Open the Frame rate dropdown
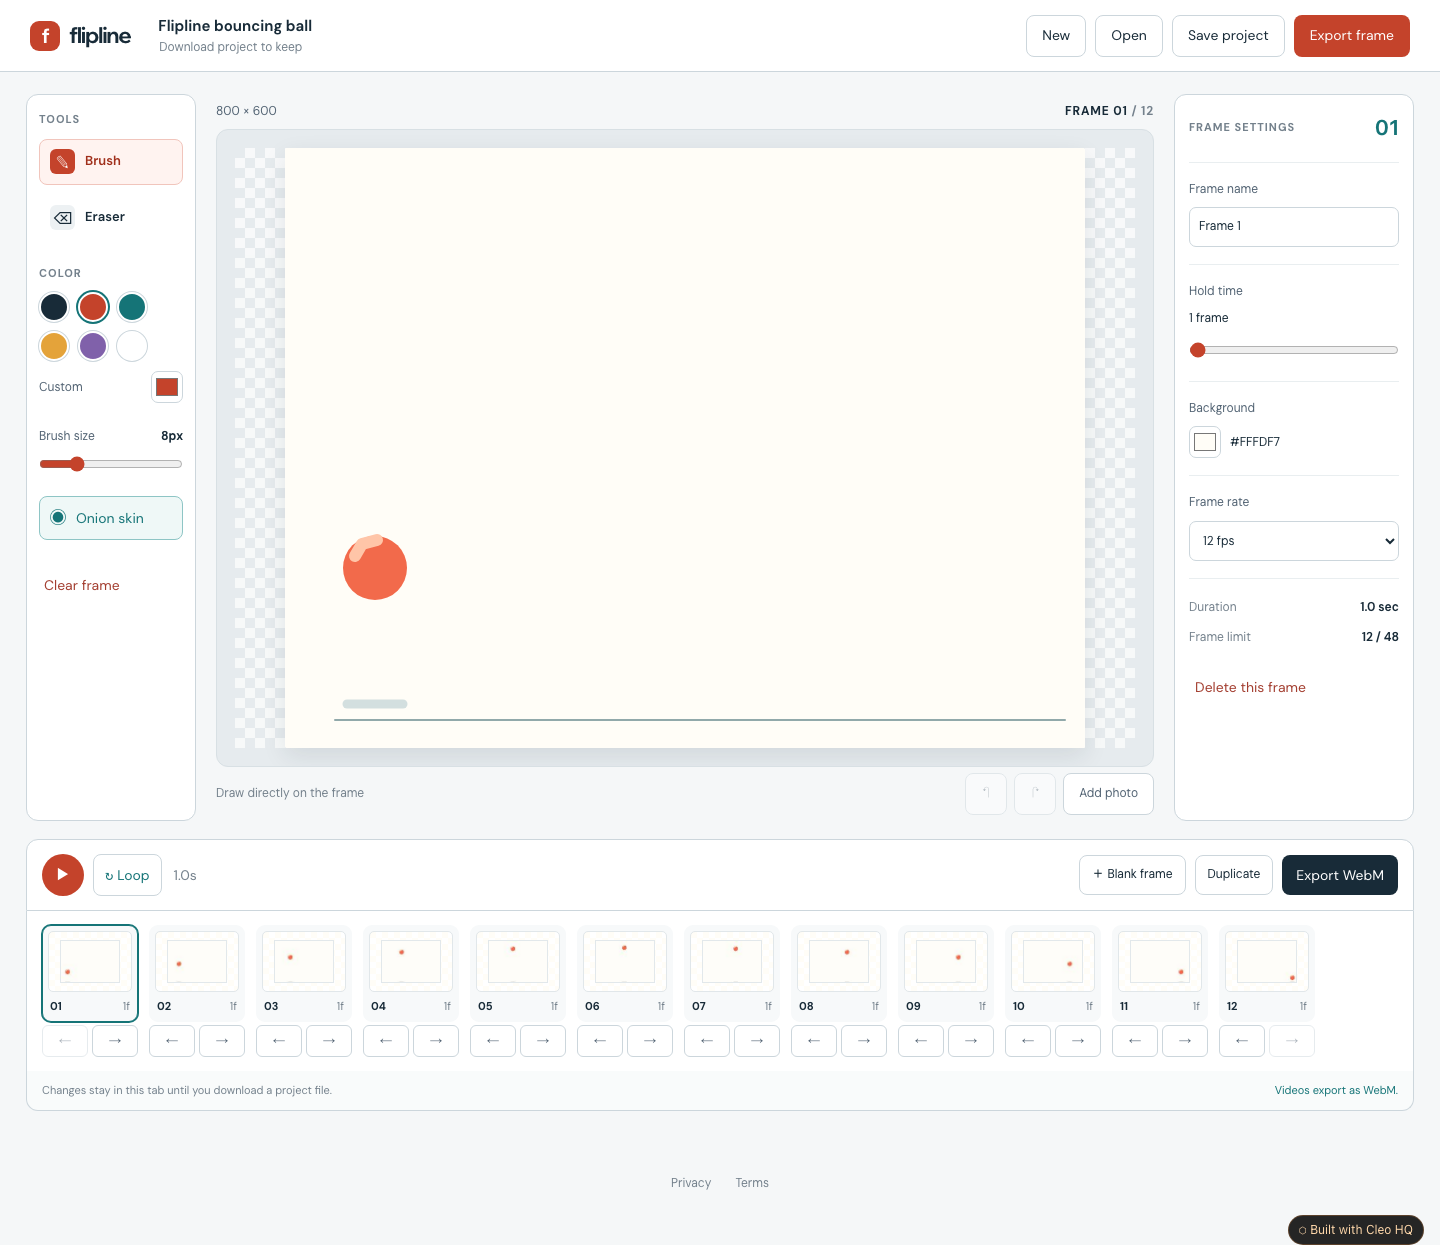Image resolution: width=1440 pixels, height=1245 pixels. pyautogui.click(x=1294, y=541)
